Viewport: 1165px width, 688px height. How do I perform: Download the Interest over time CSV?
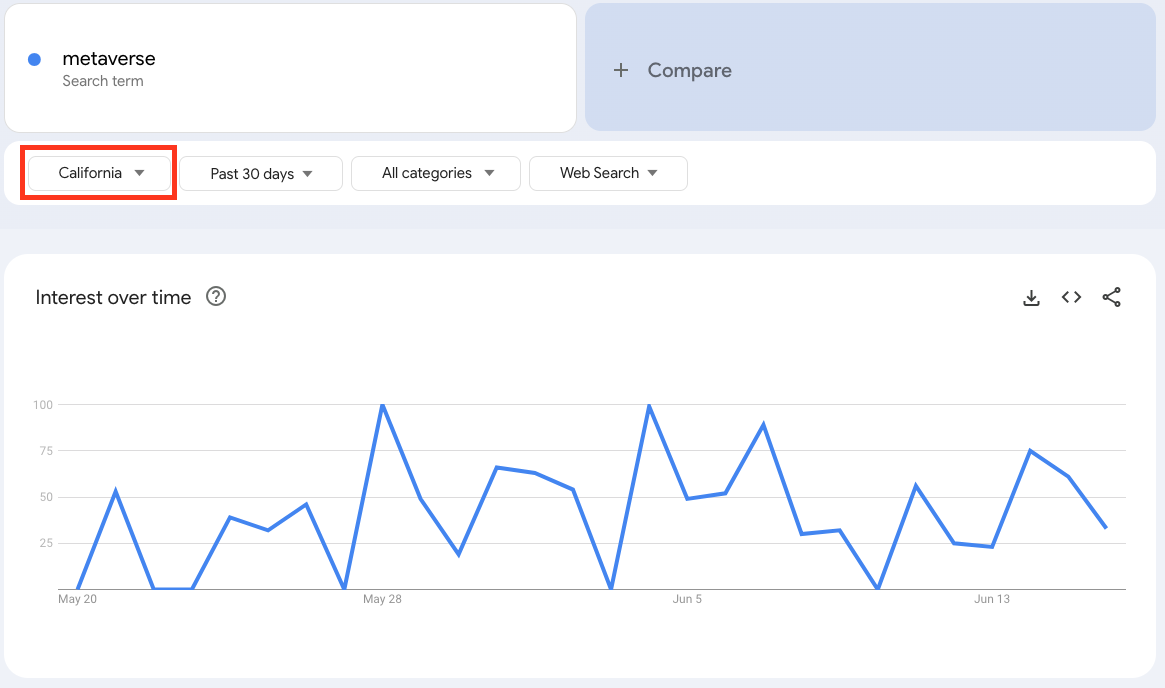pos(1031,298)
